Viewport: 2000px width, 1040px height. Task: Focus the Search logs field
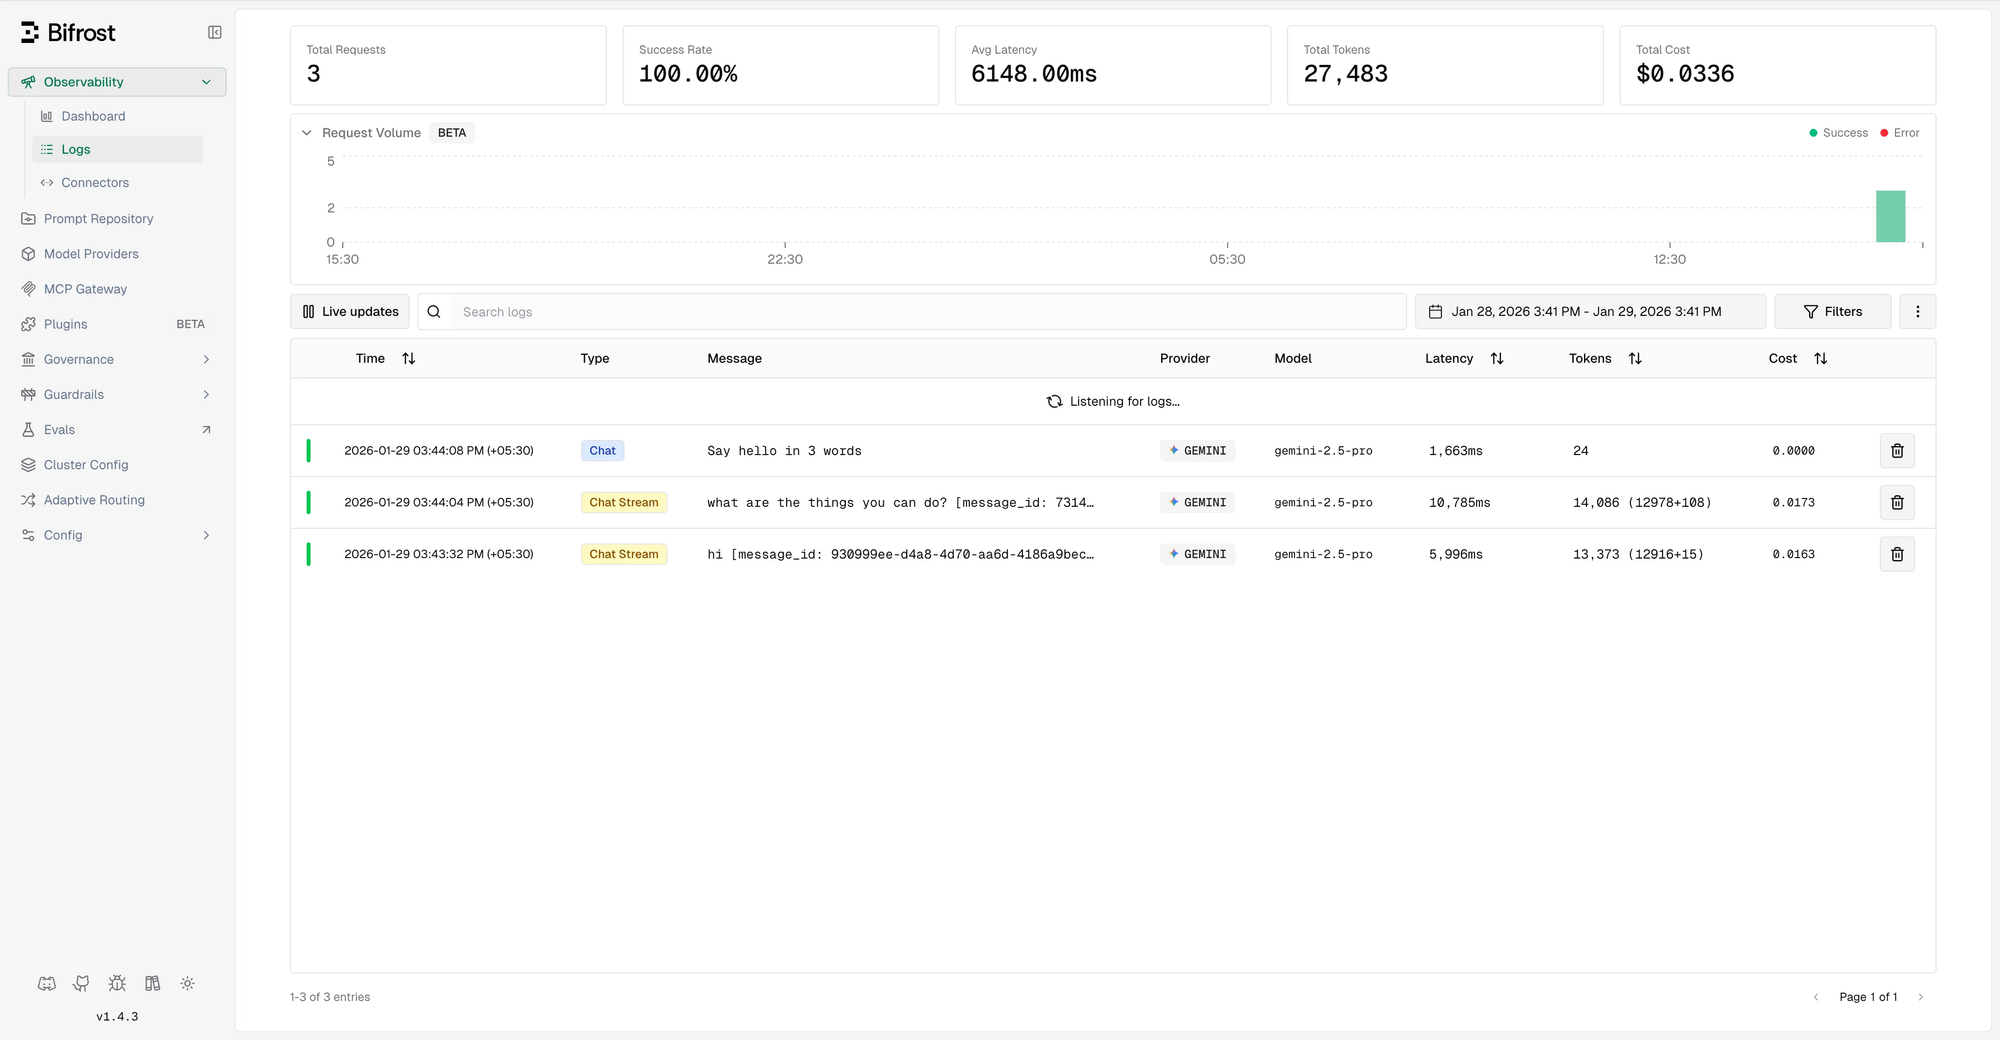[925, 312]
